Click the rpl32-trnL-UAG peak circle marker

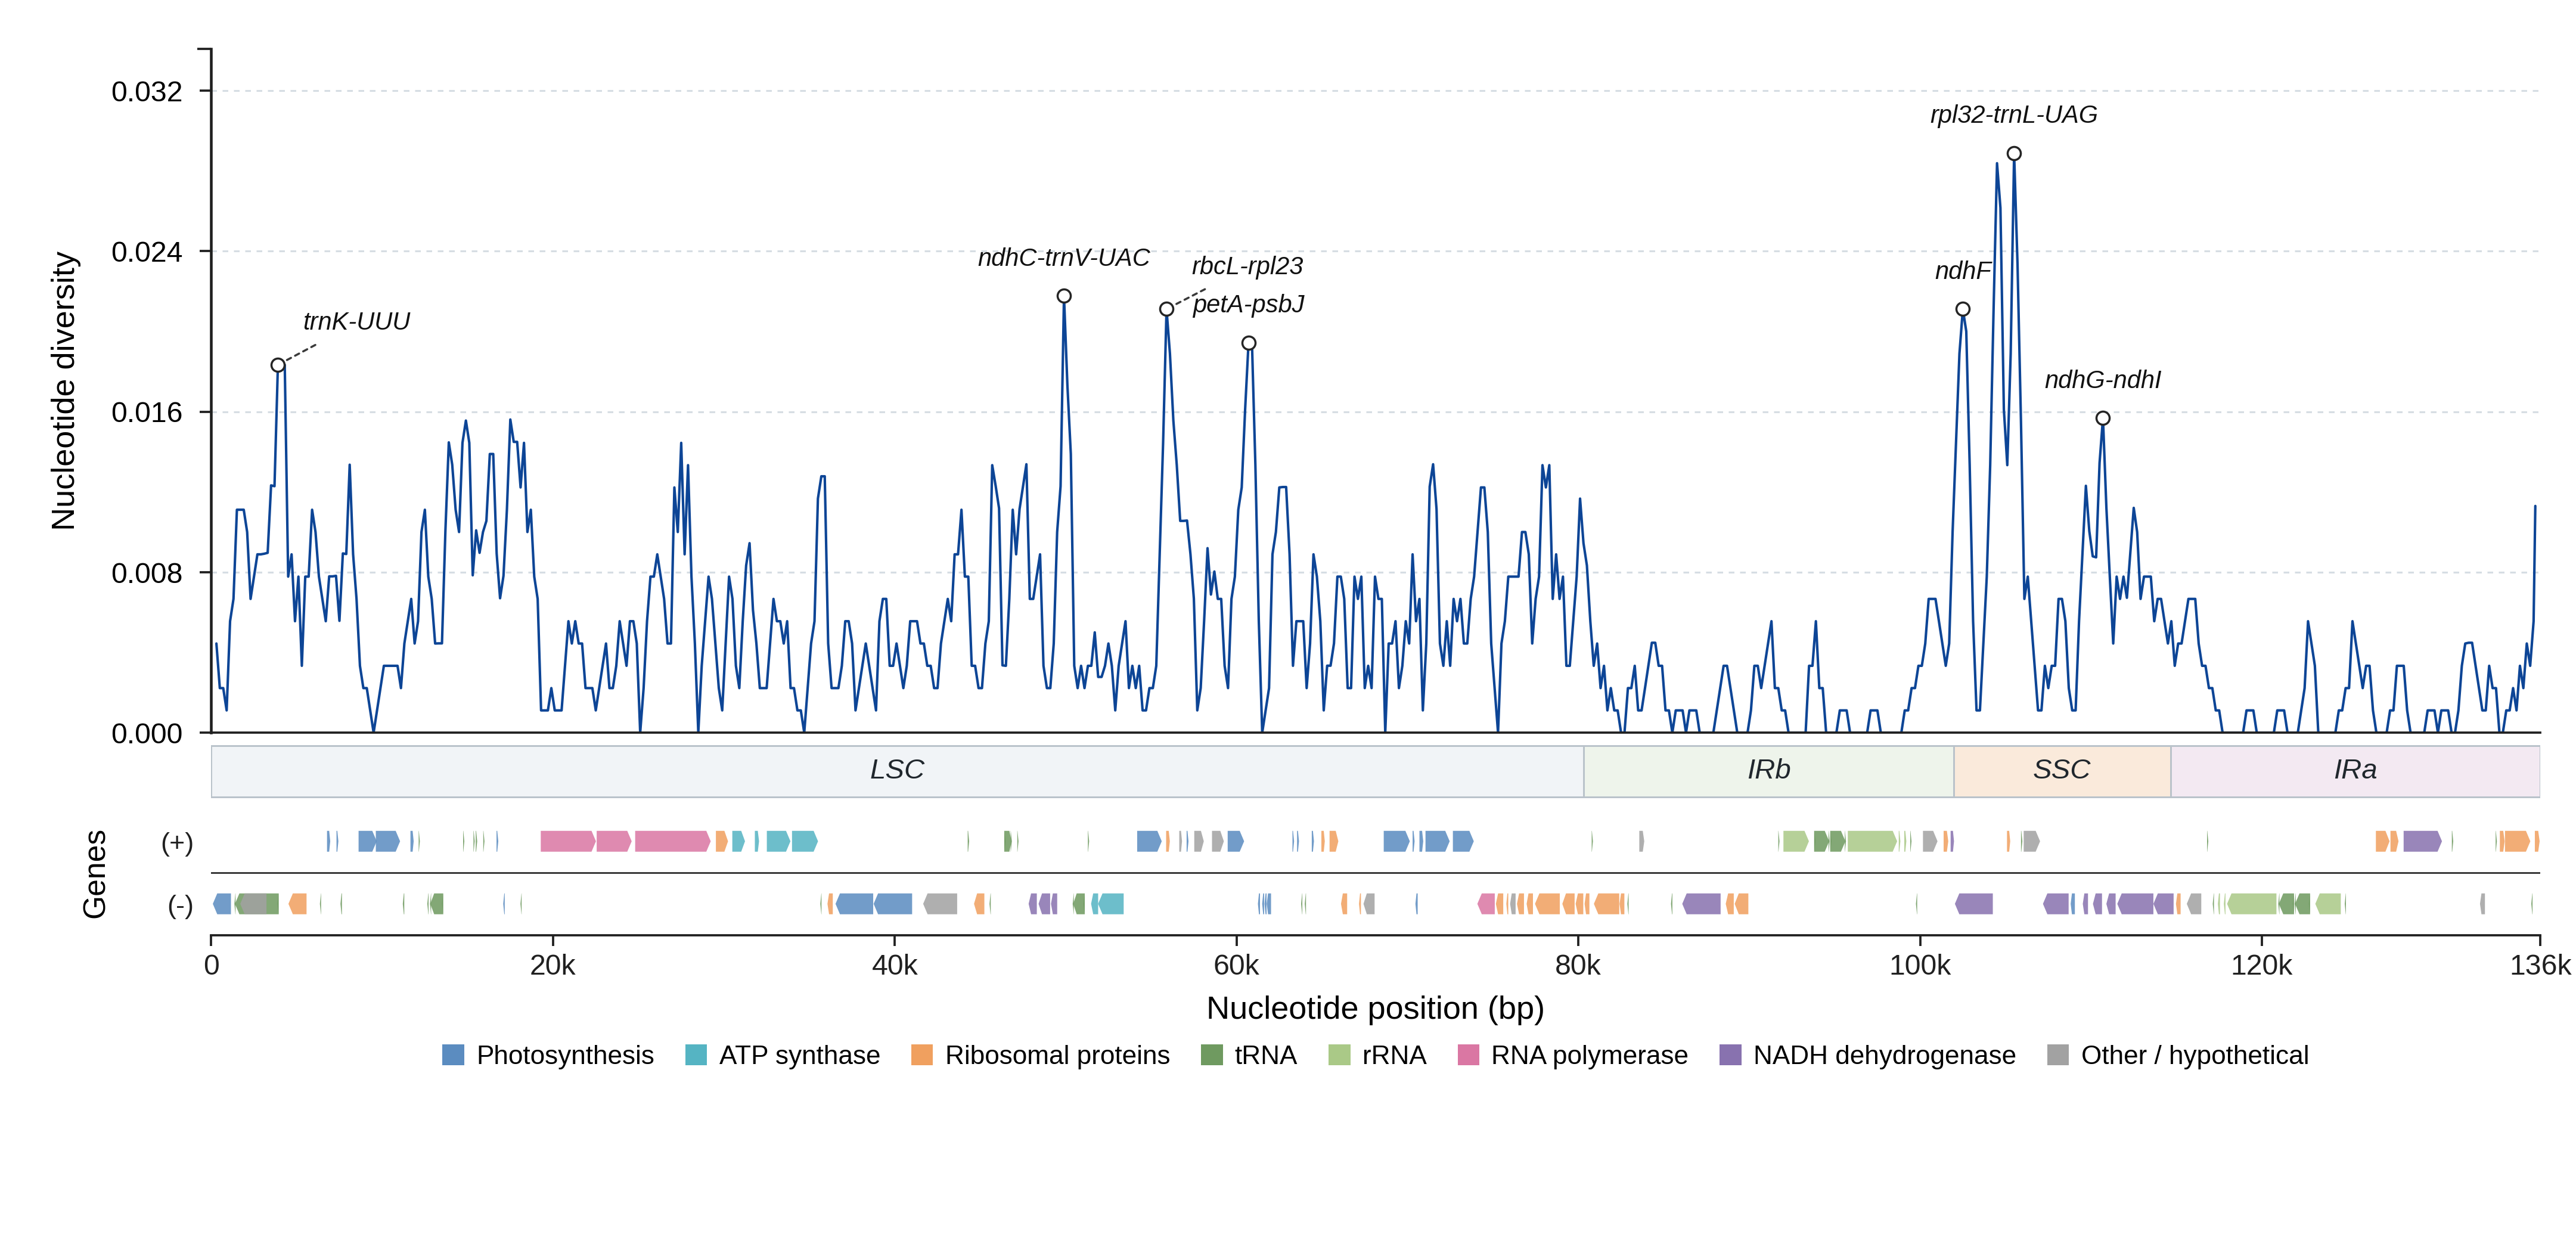(2014, 153)
